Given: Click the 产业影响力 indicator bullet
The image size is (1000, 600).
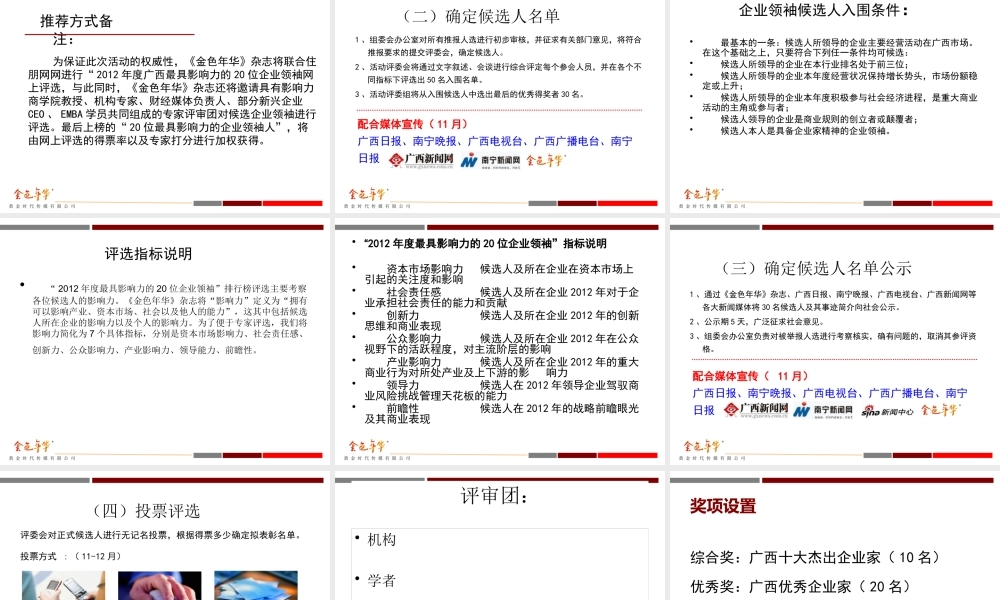Looking at the screenshot, I should click(501, 367).
